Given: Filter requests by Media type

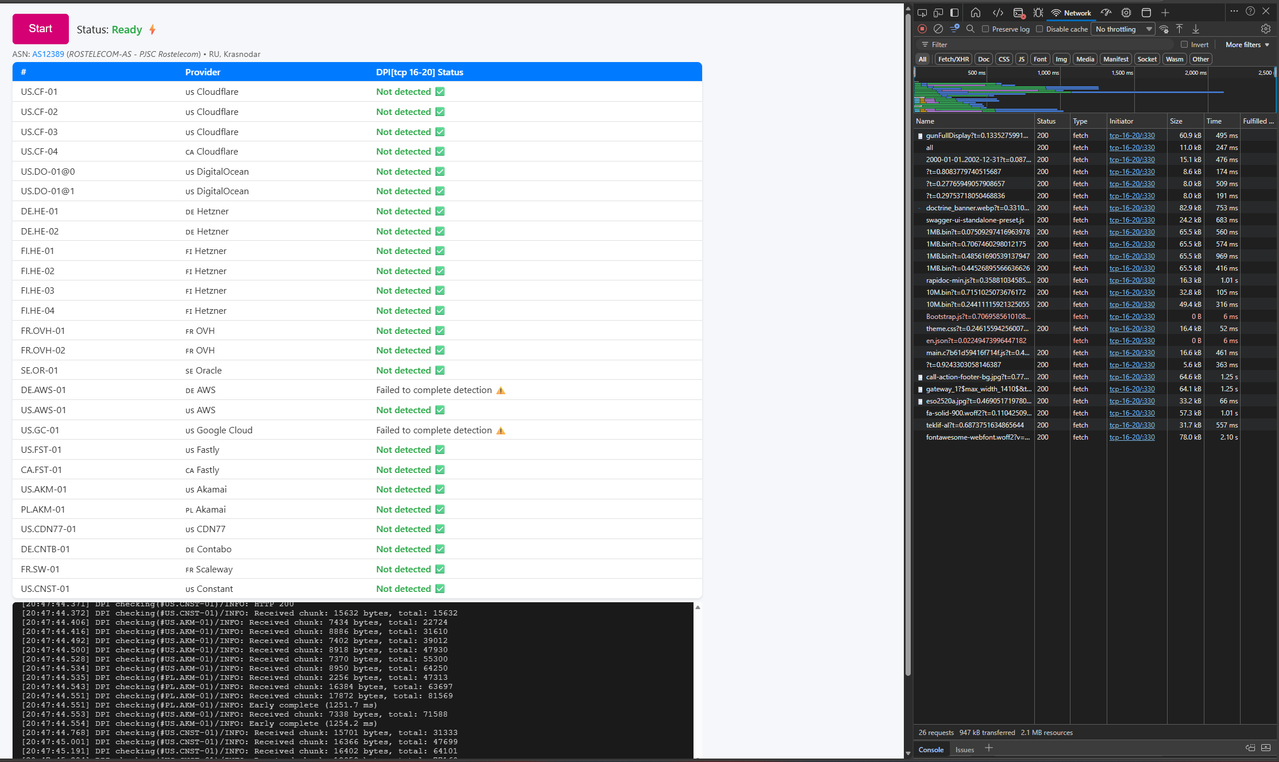Looking at the screenshot, I should pyautogui.click(x=1085, y=59).
